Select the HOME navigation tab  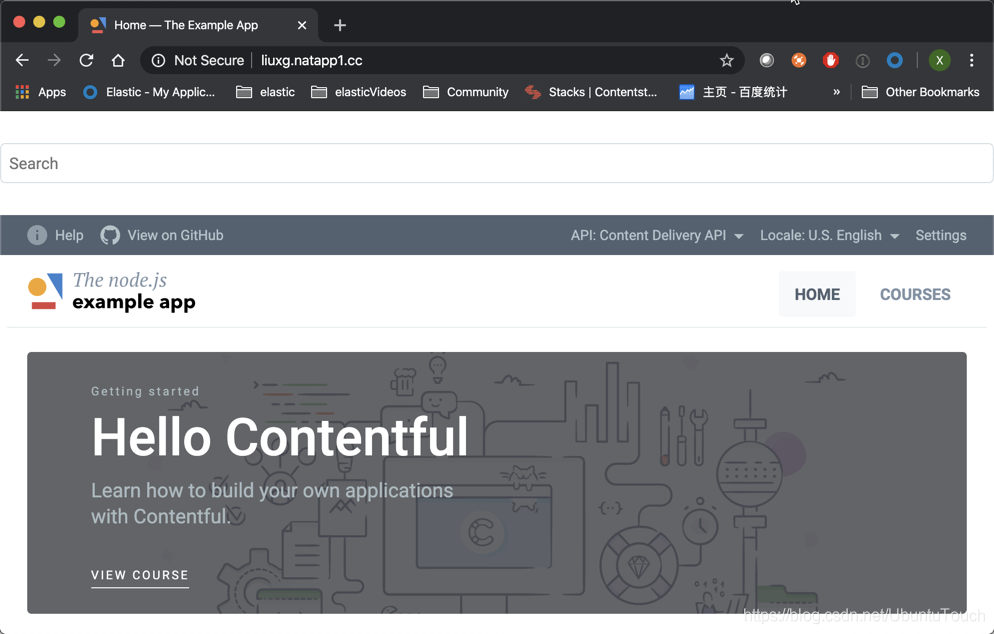tap(817, 294)
